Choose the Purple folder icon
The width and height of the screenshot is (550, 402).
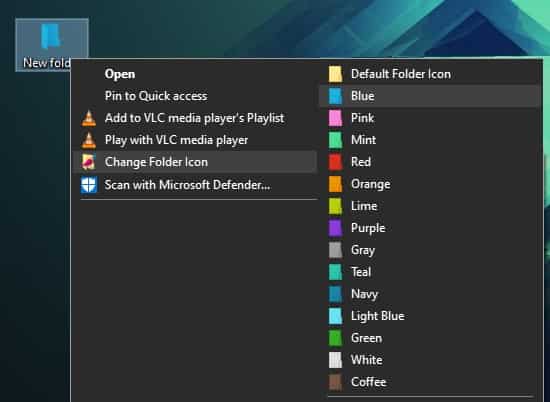click(x=430, y=228)
